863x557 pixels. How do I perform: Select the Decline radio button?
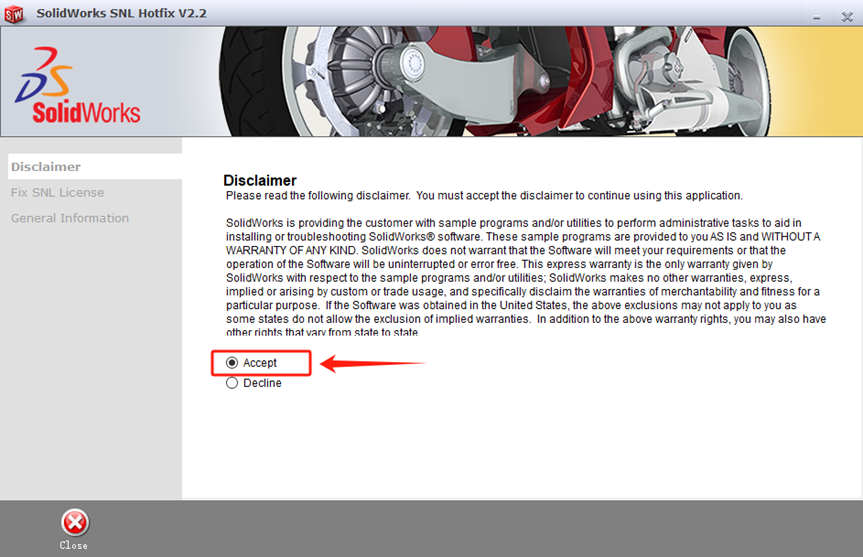point(232,383)
